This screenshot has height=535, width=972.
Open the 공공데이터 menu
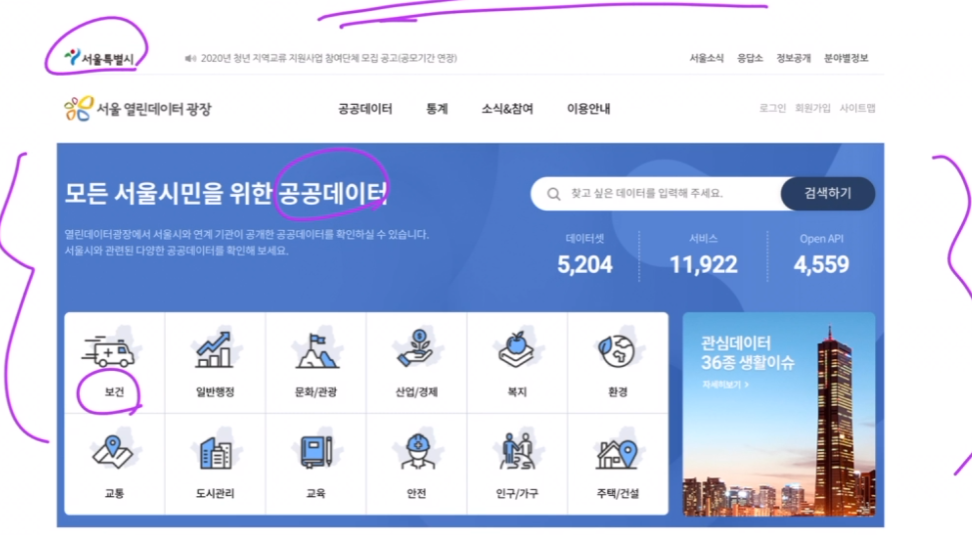(364, 108)
